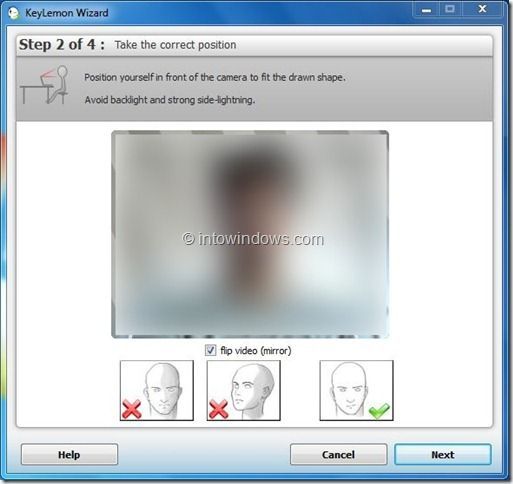Image resolution: width=513 pixels, height=484 pixels.
Task: Cancel the KeyLemon wizard
Action: (338, 455)
